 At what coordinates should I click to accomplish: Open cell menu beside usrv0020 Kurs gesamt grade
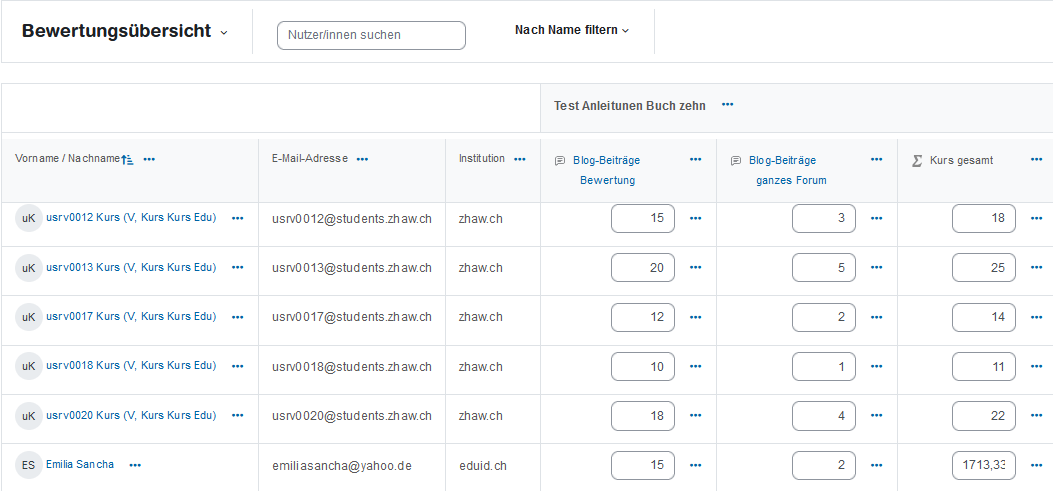1037,416
